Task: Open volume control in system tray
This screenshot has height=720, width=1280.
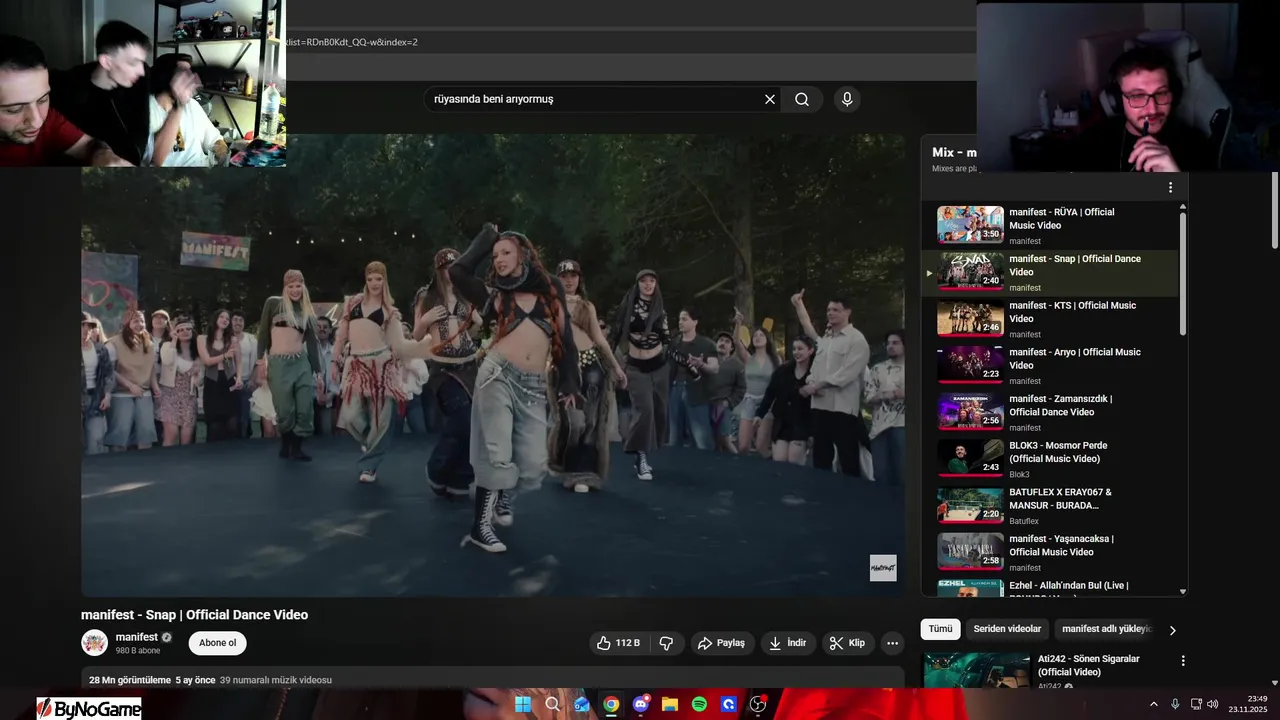Action: tap(1213, 704)
